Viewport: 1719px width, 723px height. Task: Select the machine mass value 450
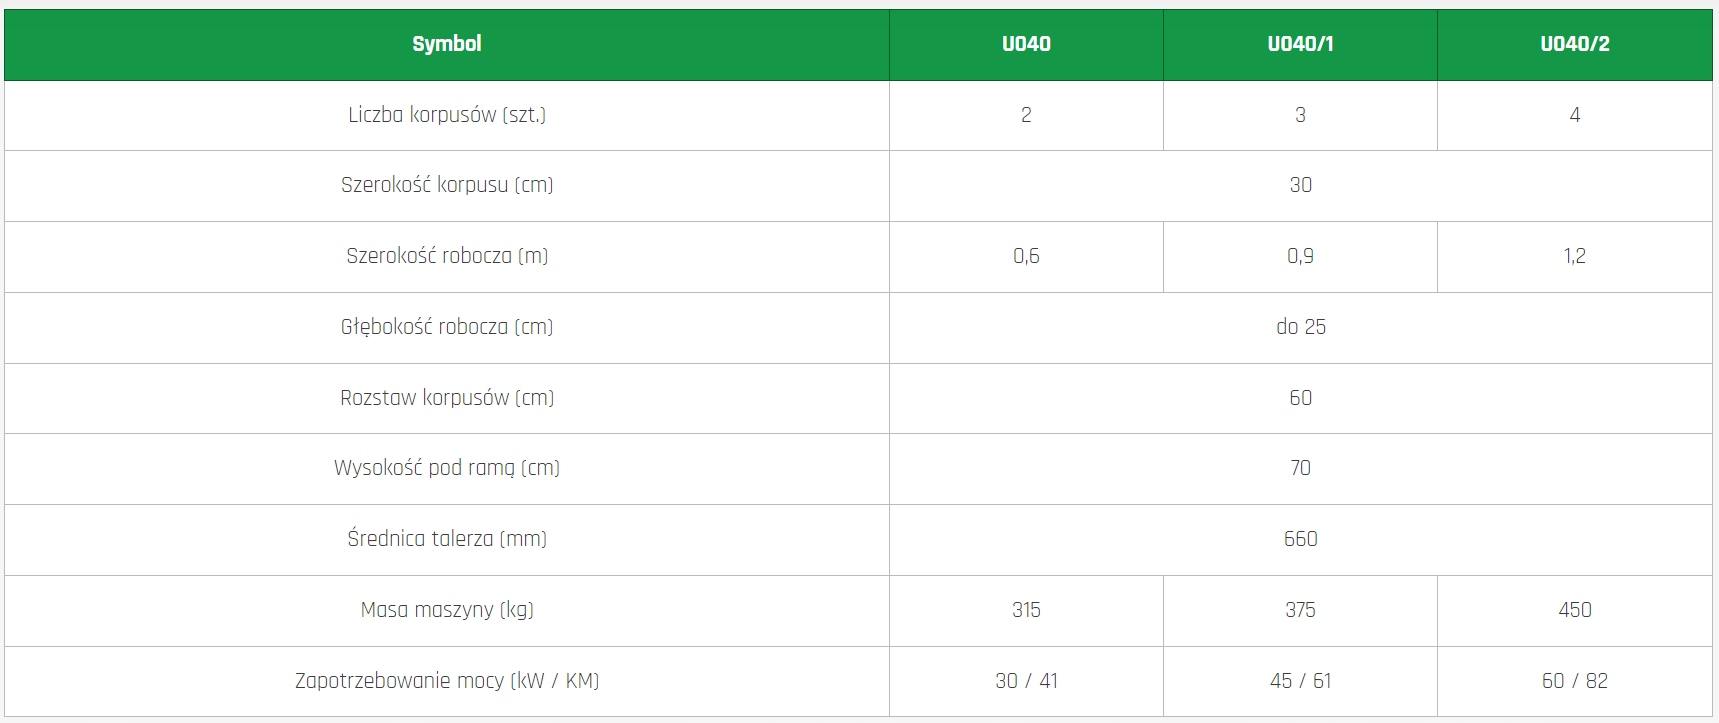tap(1574, 610)
